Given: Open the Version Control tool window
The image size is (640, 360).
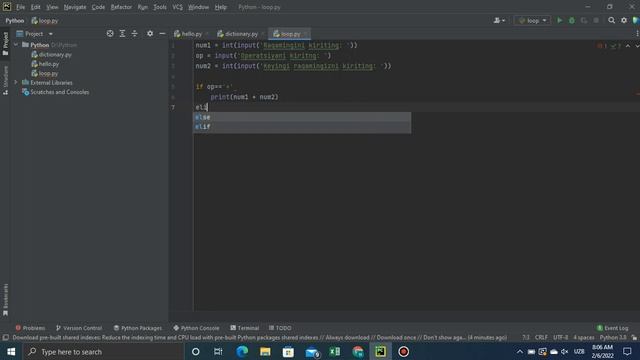Looking at the screenshot, I should coord(78,328).
